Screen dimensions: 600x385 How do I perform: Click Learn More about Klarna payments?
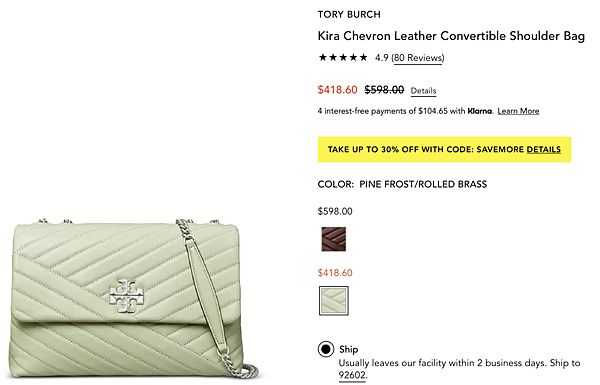518,111
